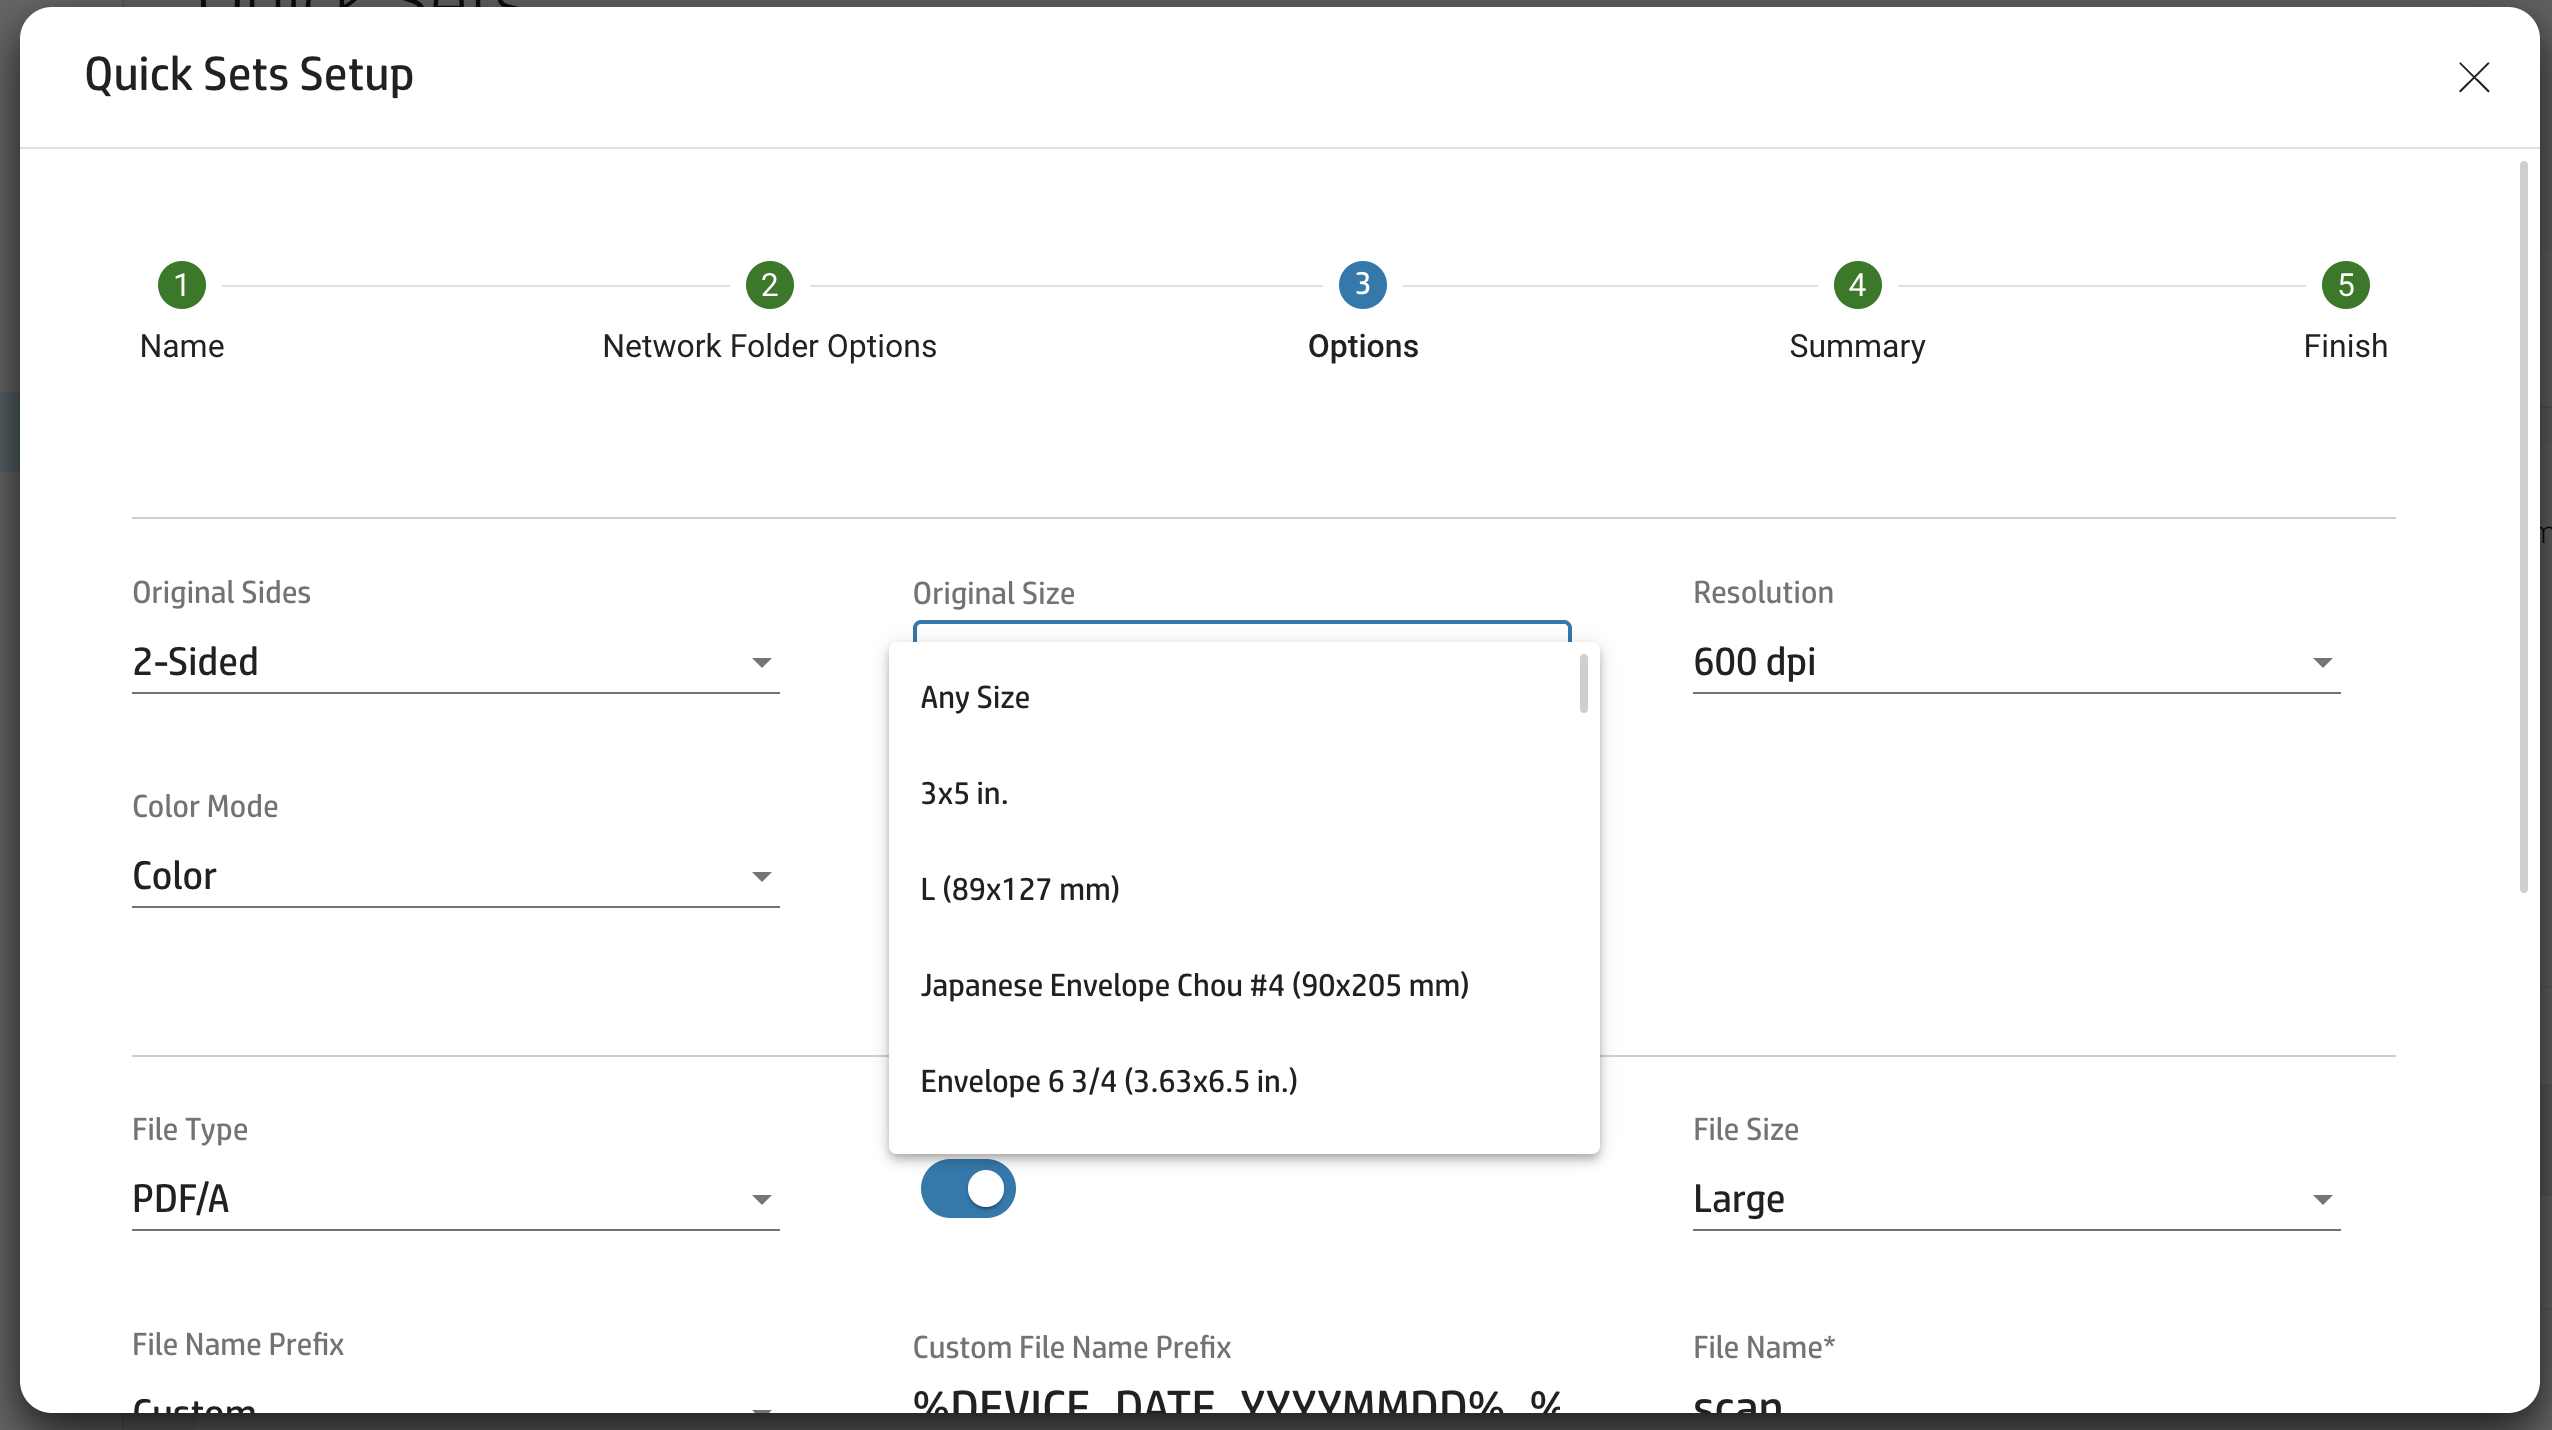Expand the Color Mode dropdown
Viewport: 2552px width, 1430px height.
(x=762, y=875)
